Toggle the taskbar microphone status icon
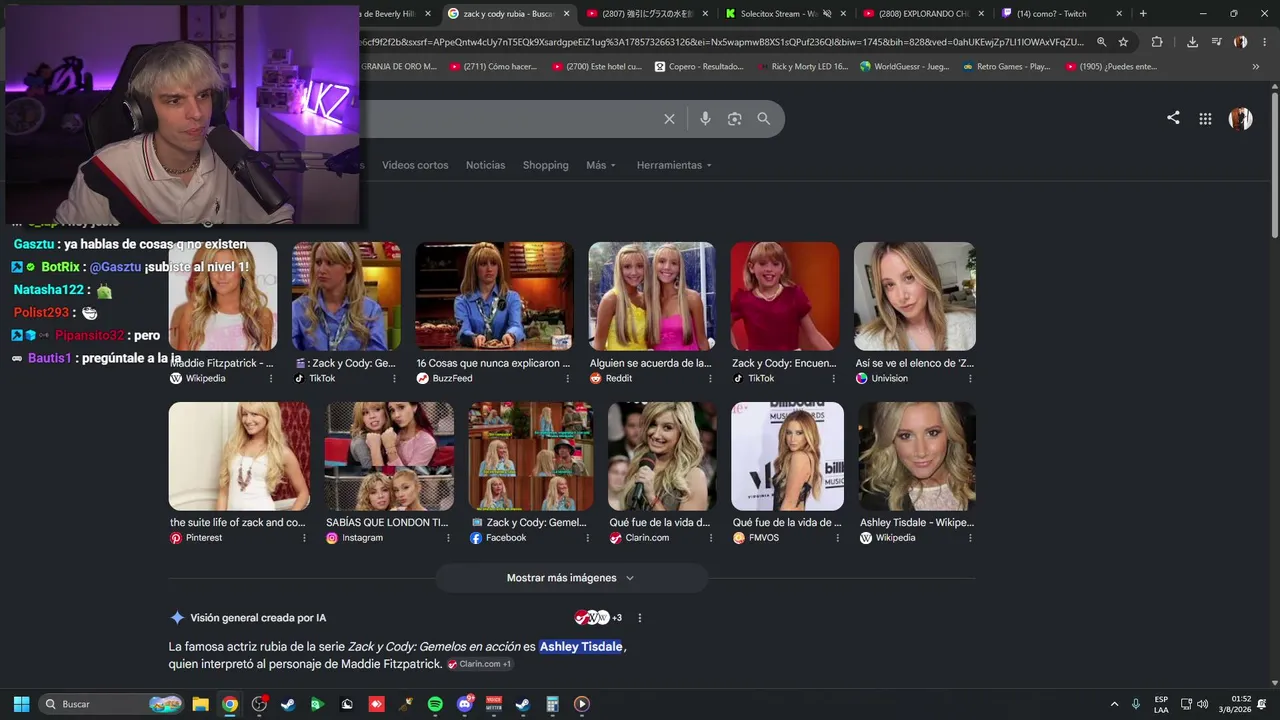 (x=1135, y=704)
